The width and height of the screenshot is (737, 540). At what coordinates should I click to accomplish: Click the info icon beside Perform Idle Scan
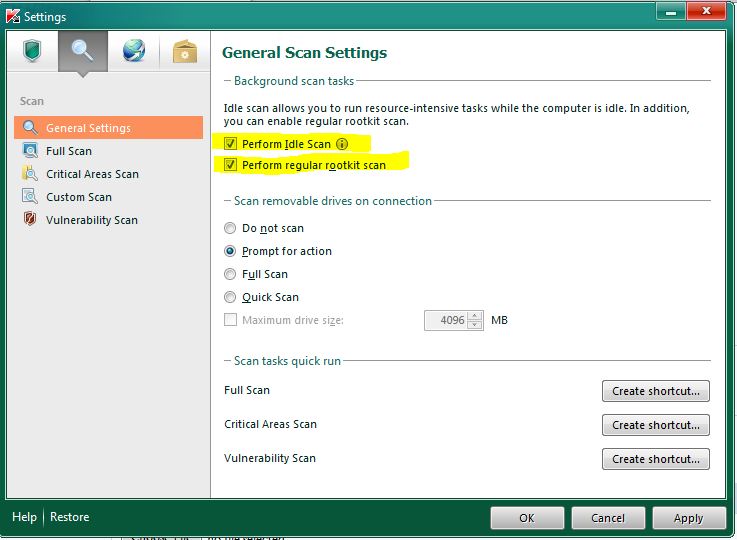[342, 144]
